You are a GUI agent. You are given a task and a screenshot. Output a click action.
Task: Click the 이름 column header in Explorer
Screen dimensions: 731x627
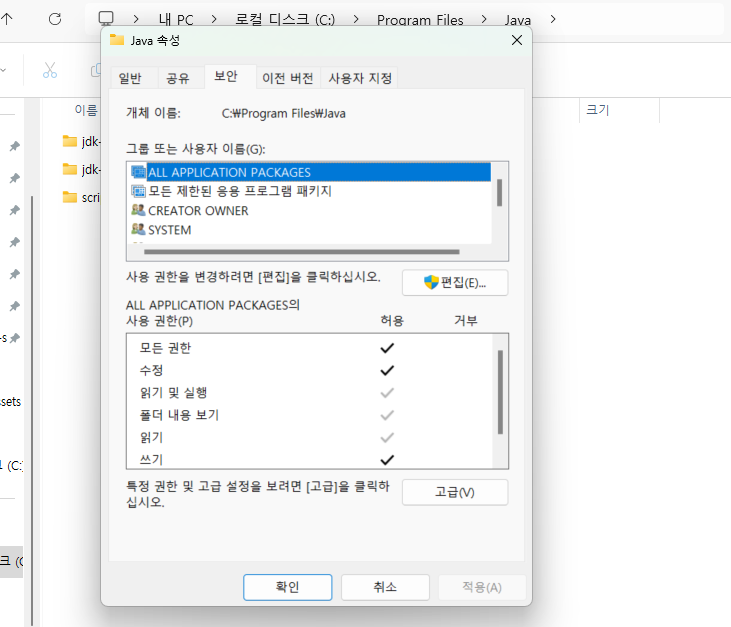tap(86, 110)
